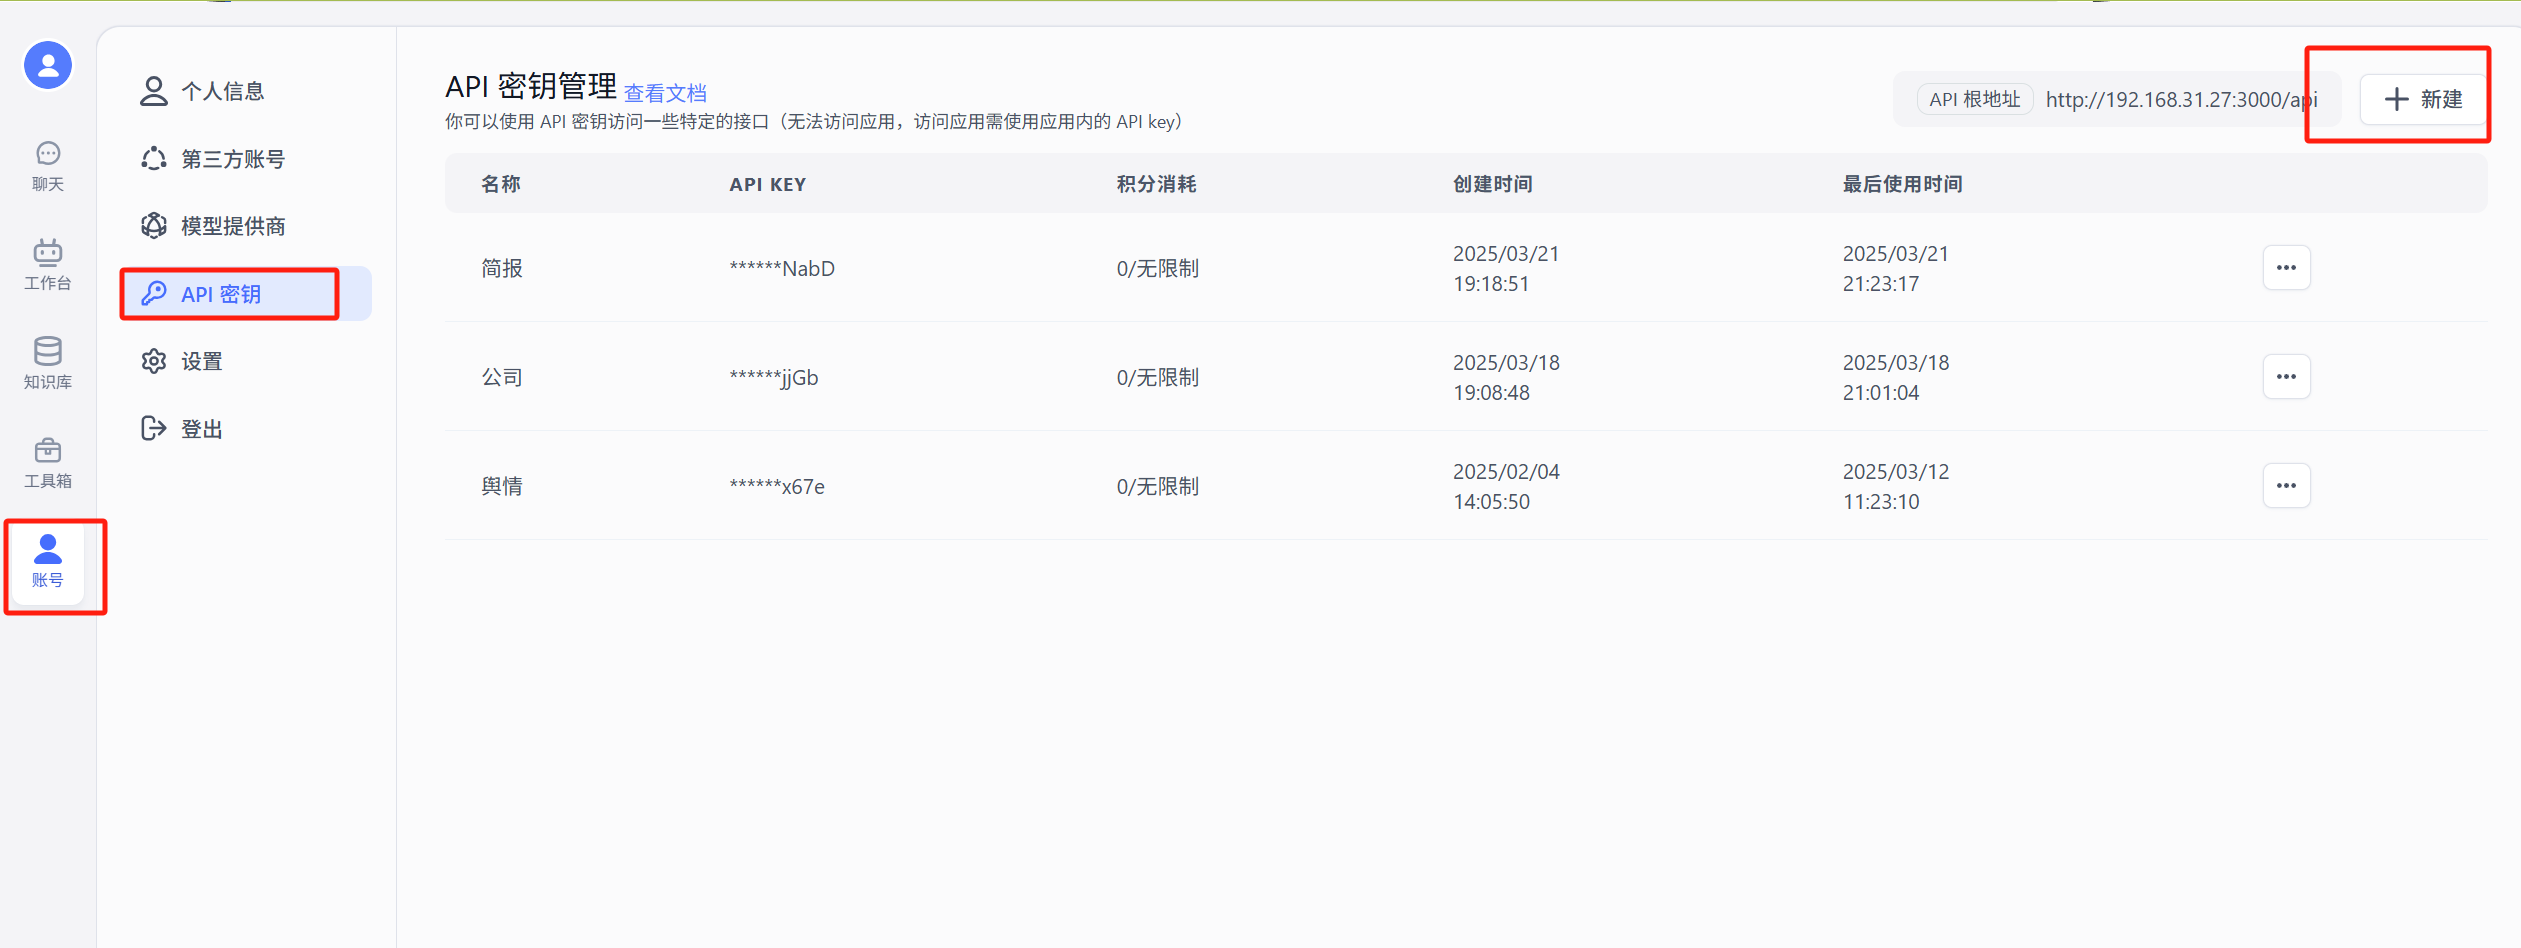Open 设置 settings page

[201, 361]
